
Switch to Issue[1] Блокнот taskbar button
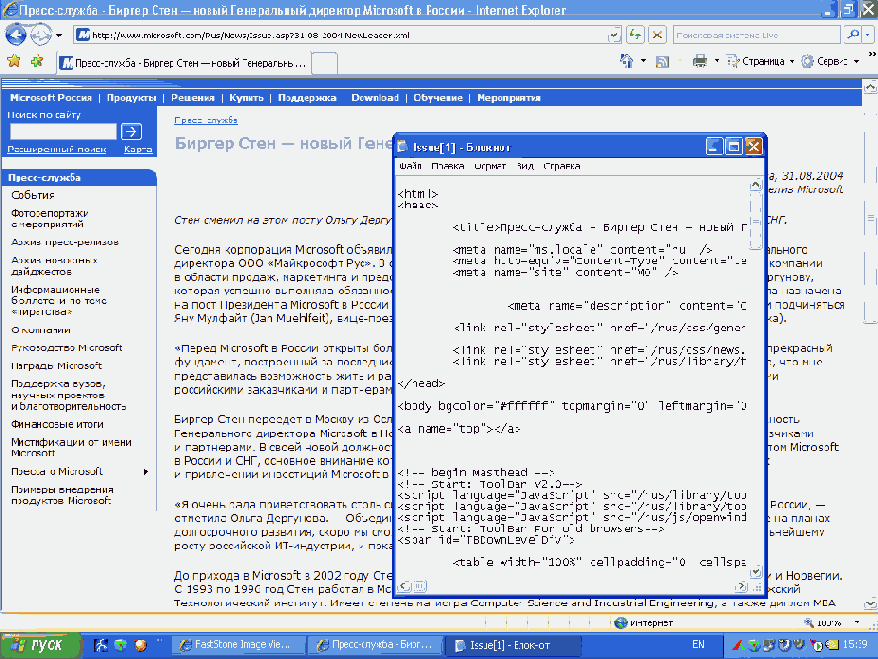513,645
